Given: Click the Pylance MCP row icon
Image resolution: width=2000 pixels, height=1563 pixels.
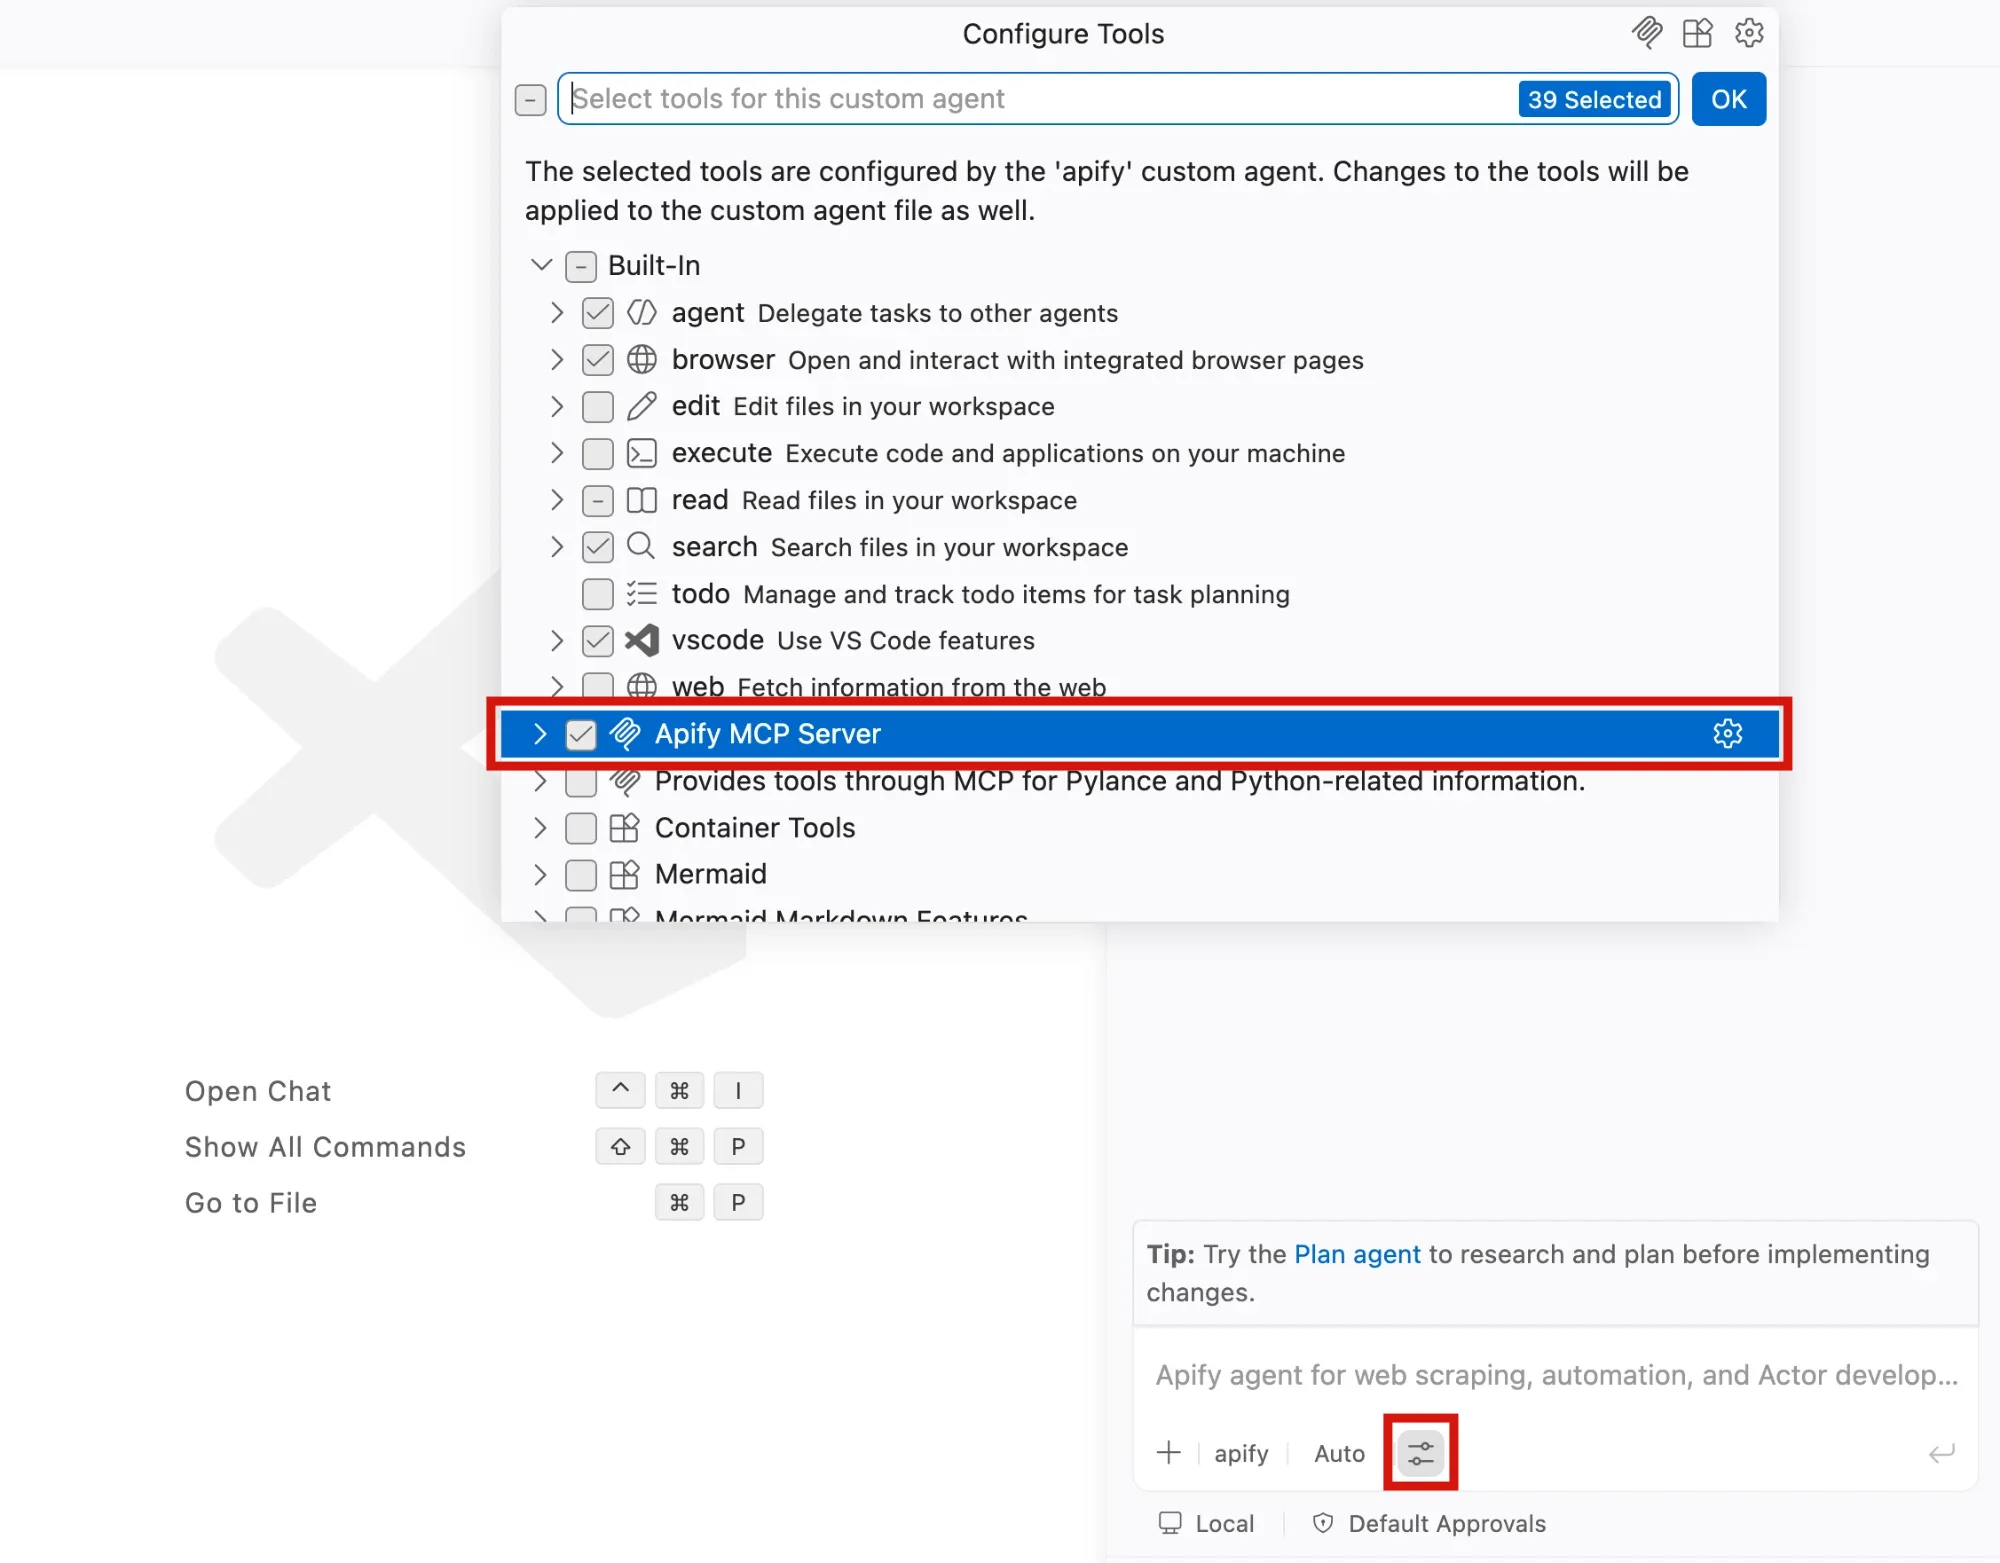Looking at the screenshot, I should point(625,781).
